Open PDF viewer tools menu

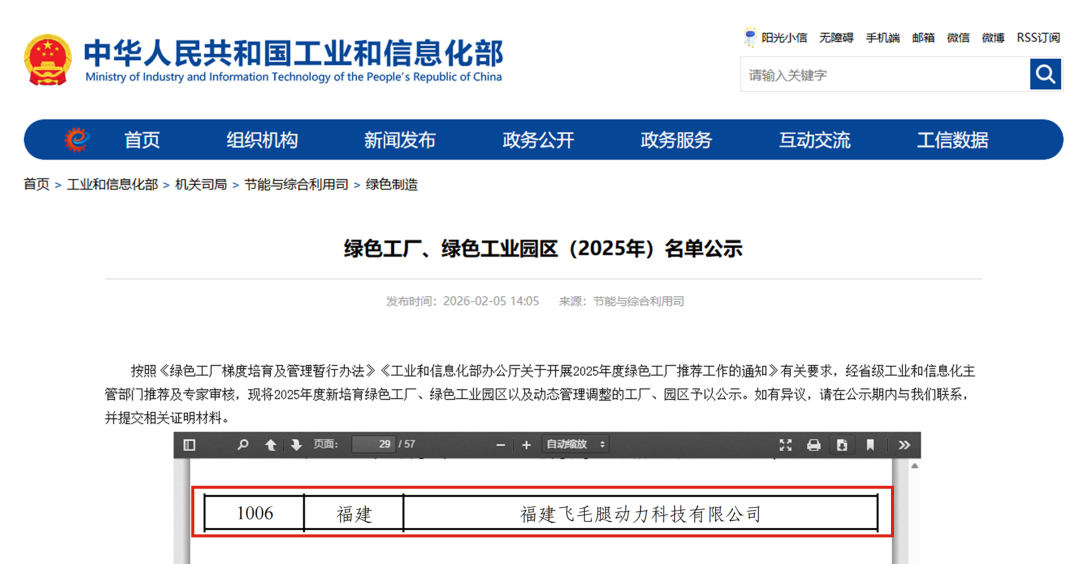point(904,445)
